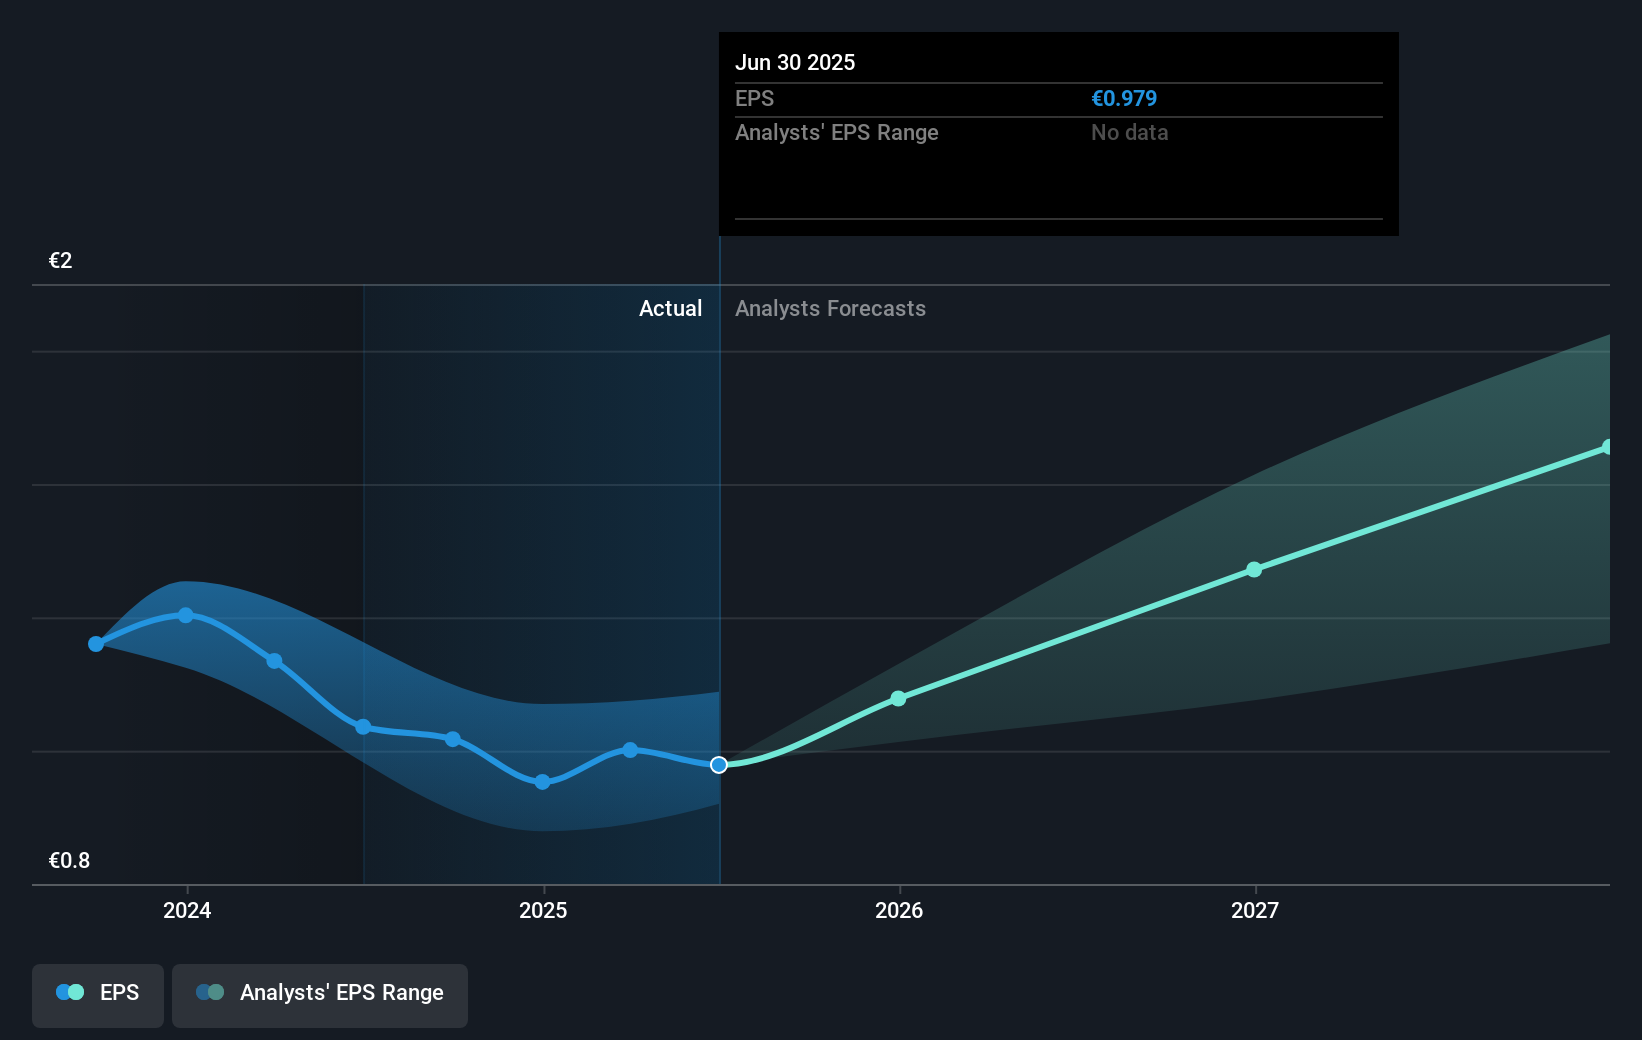Click the final data point at chart's right edge
The height and width of the screenshot is (1040, 1642).
[1608, 446]
